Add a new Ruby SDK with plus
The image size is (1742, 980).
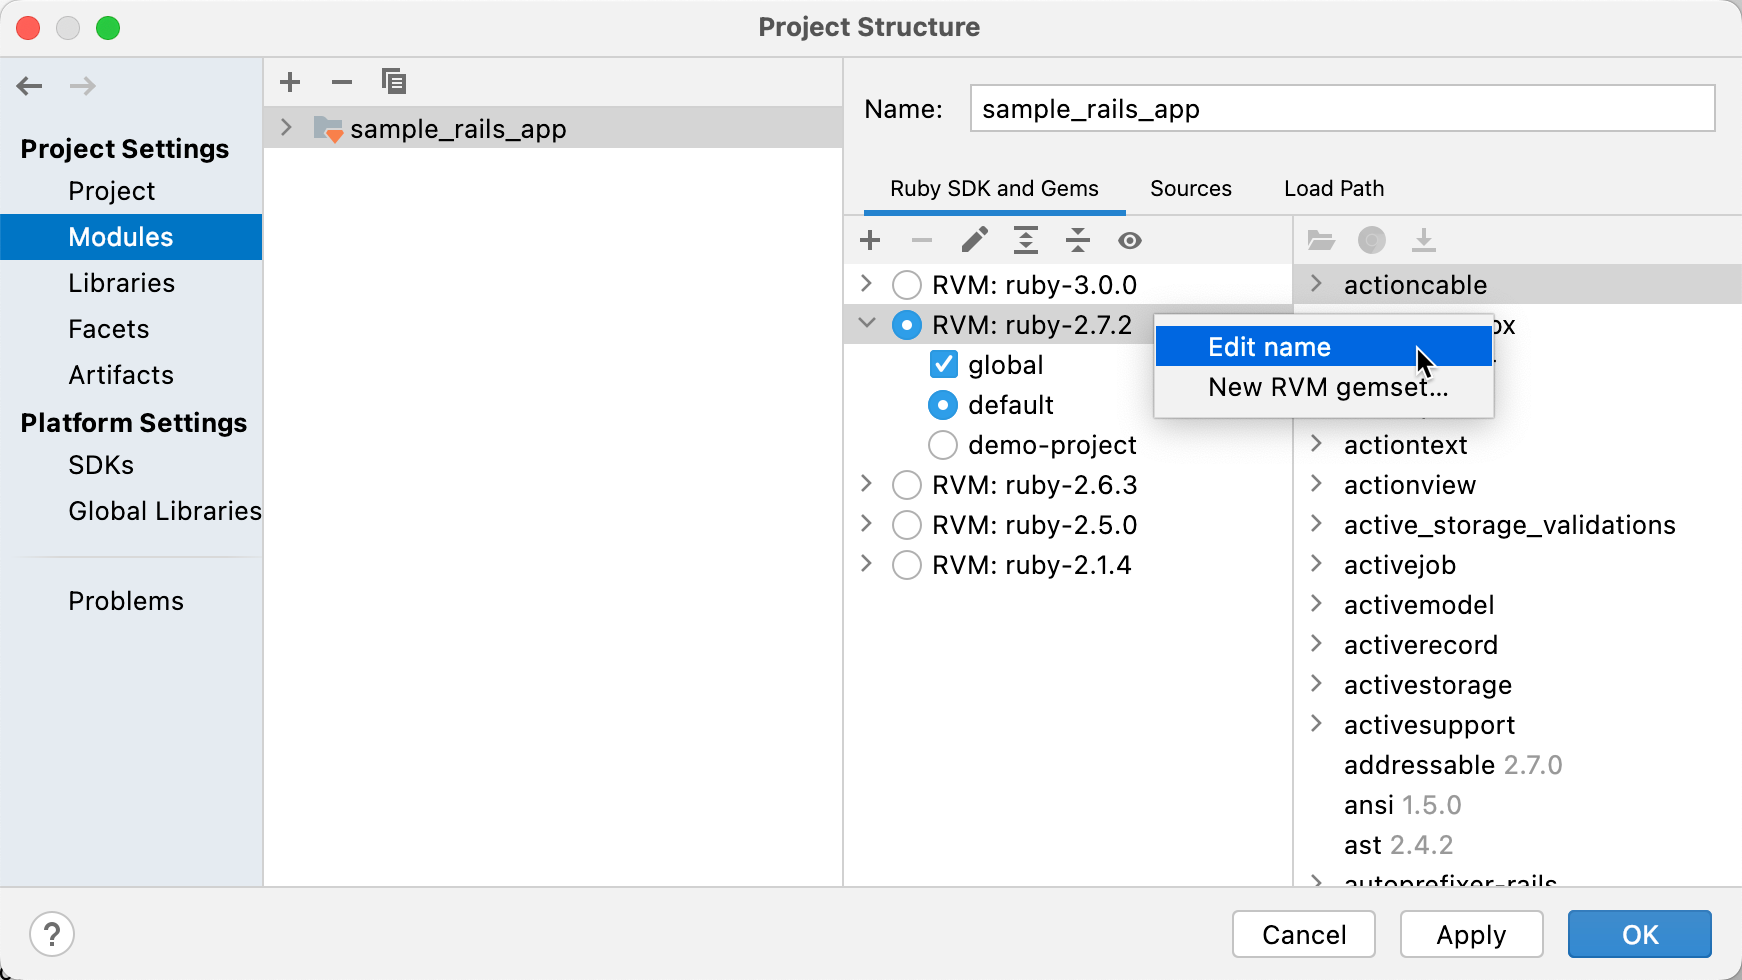pos(870,240)
